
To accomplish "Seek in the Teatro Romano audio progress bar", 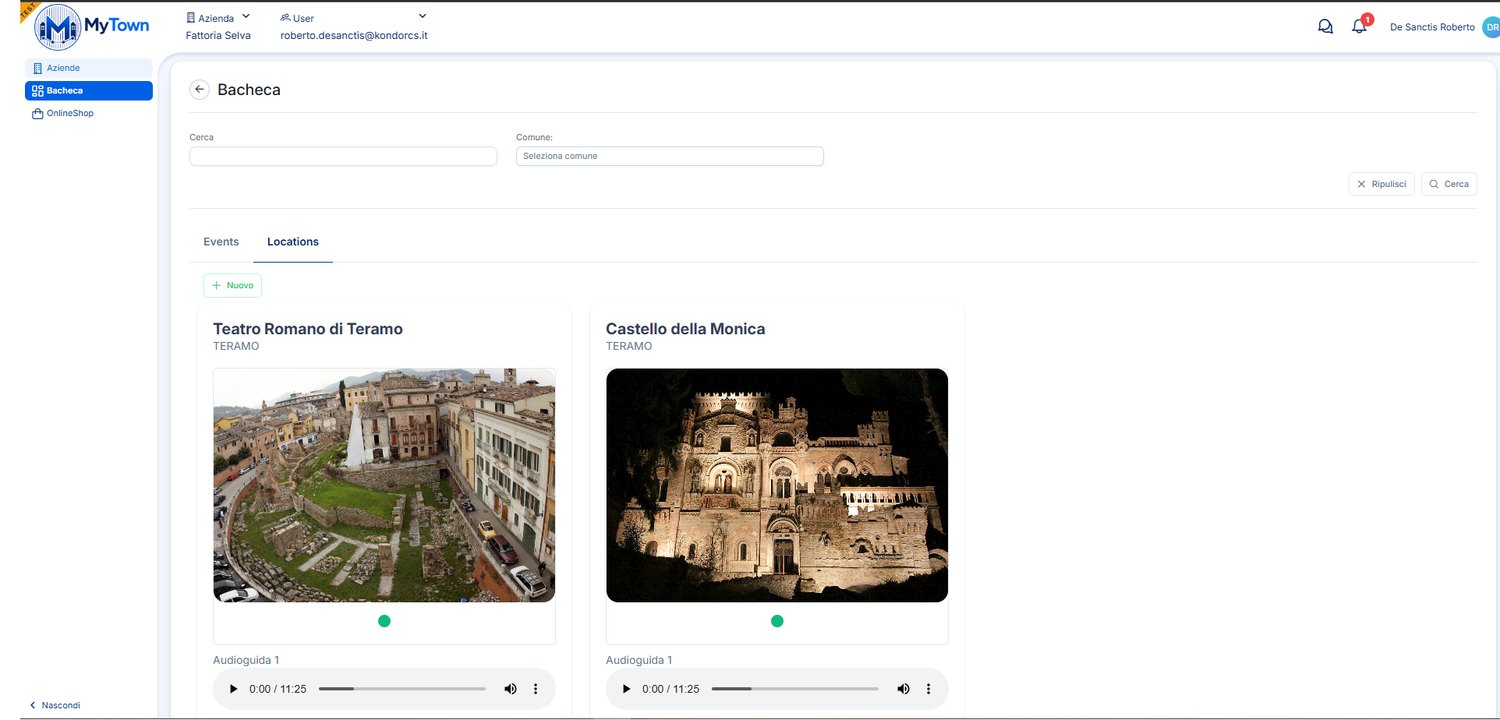I will pos(402,689).
